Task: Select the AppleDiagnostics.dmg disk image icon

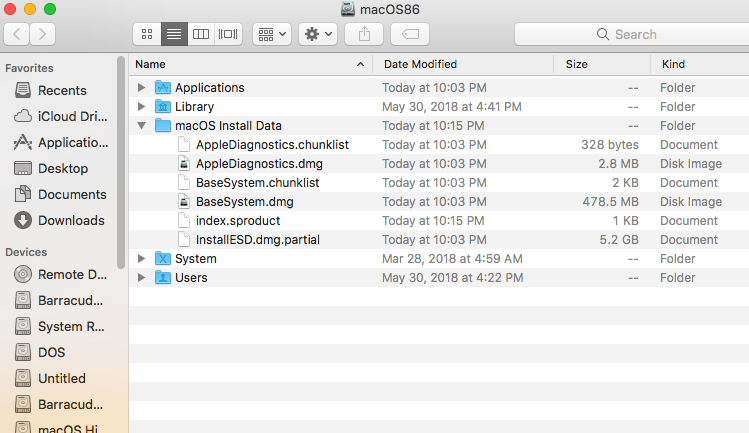Action: tap(184, 163)
